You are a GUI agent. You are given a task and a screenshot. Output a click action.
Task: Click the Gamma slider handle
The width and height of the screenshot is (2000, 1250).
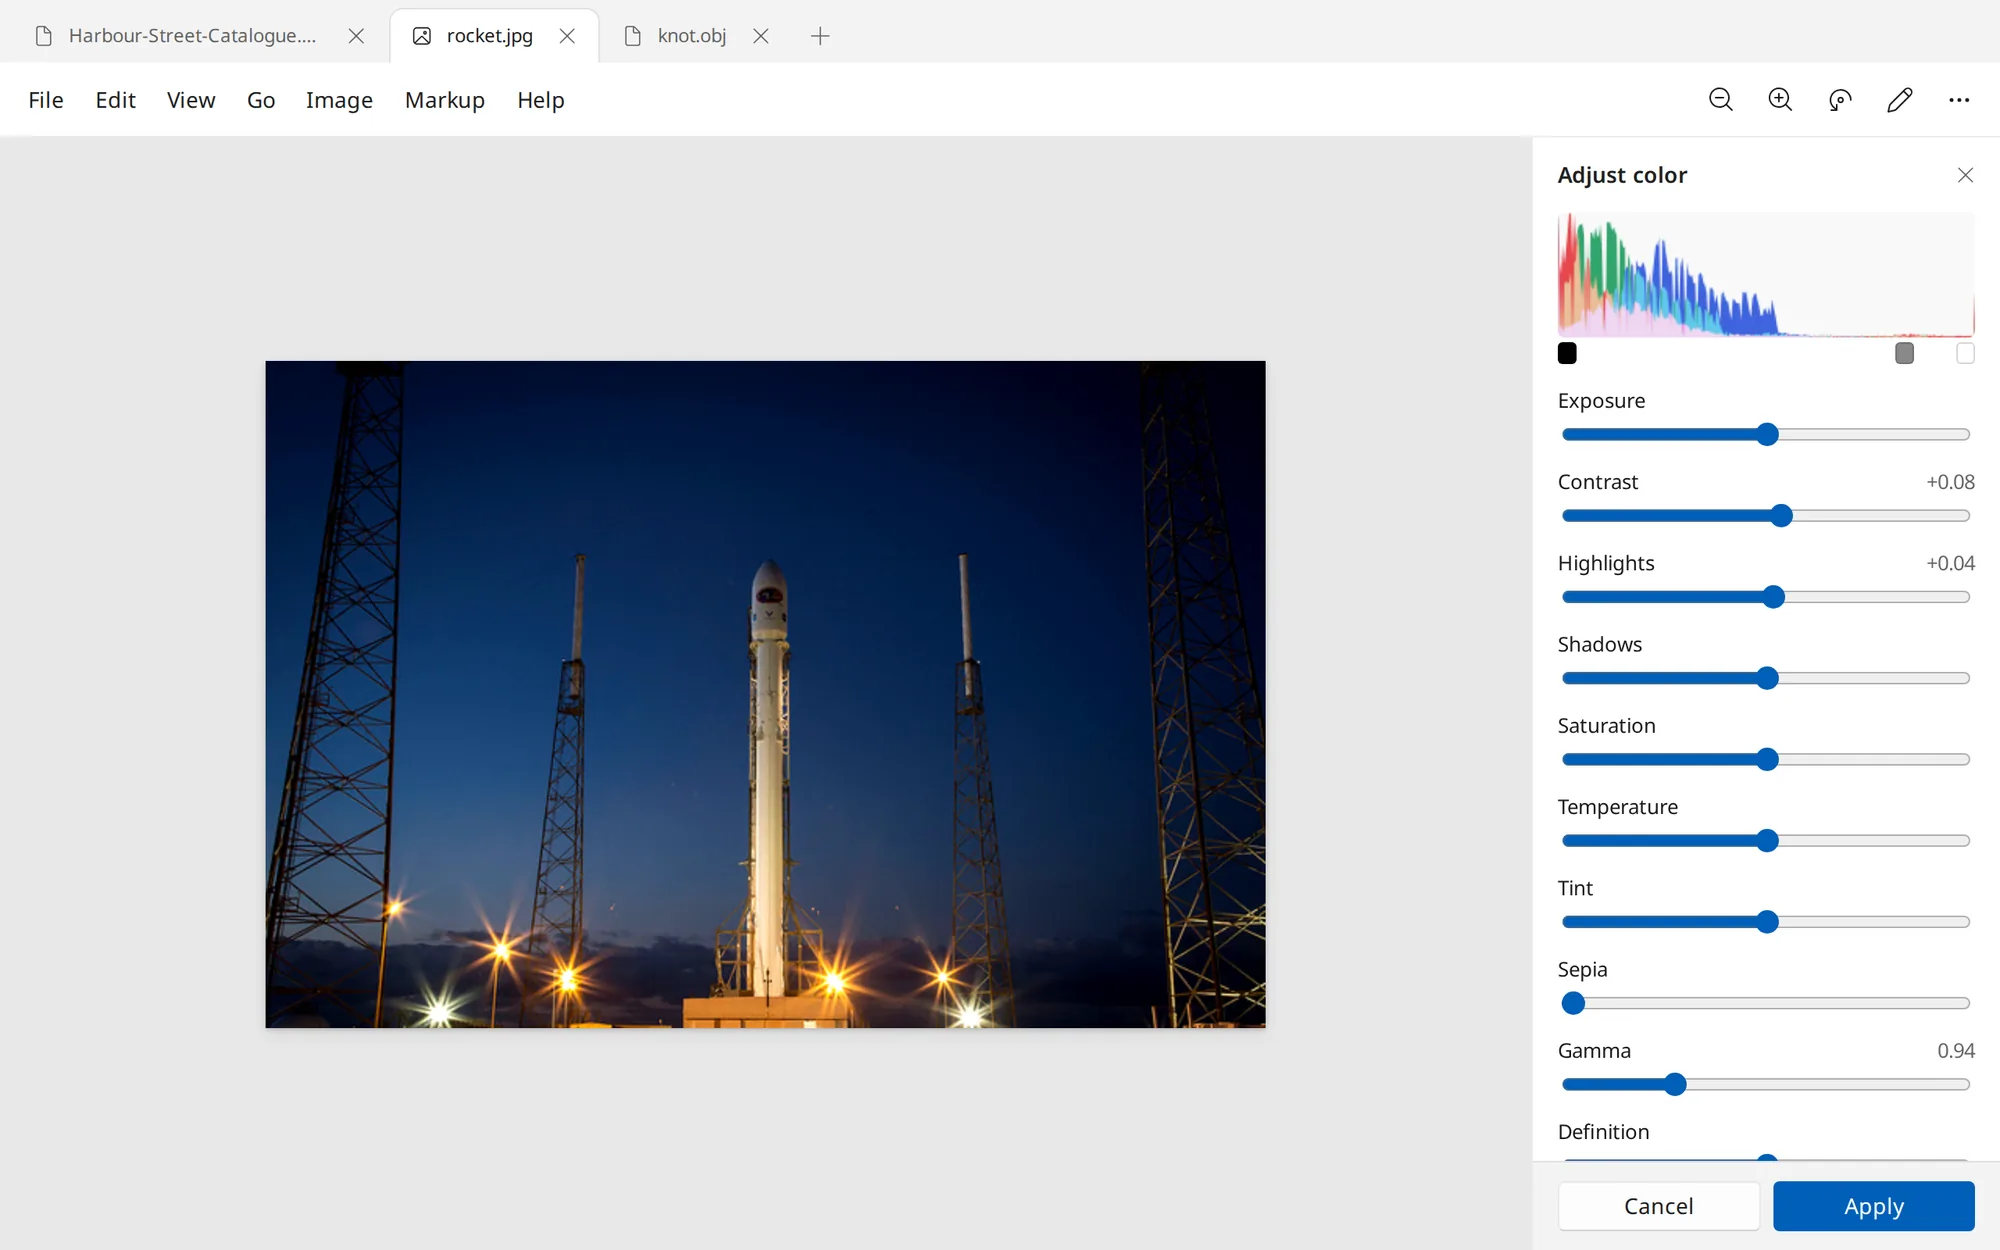[x=1676, y=1084]
